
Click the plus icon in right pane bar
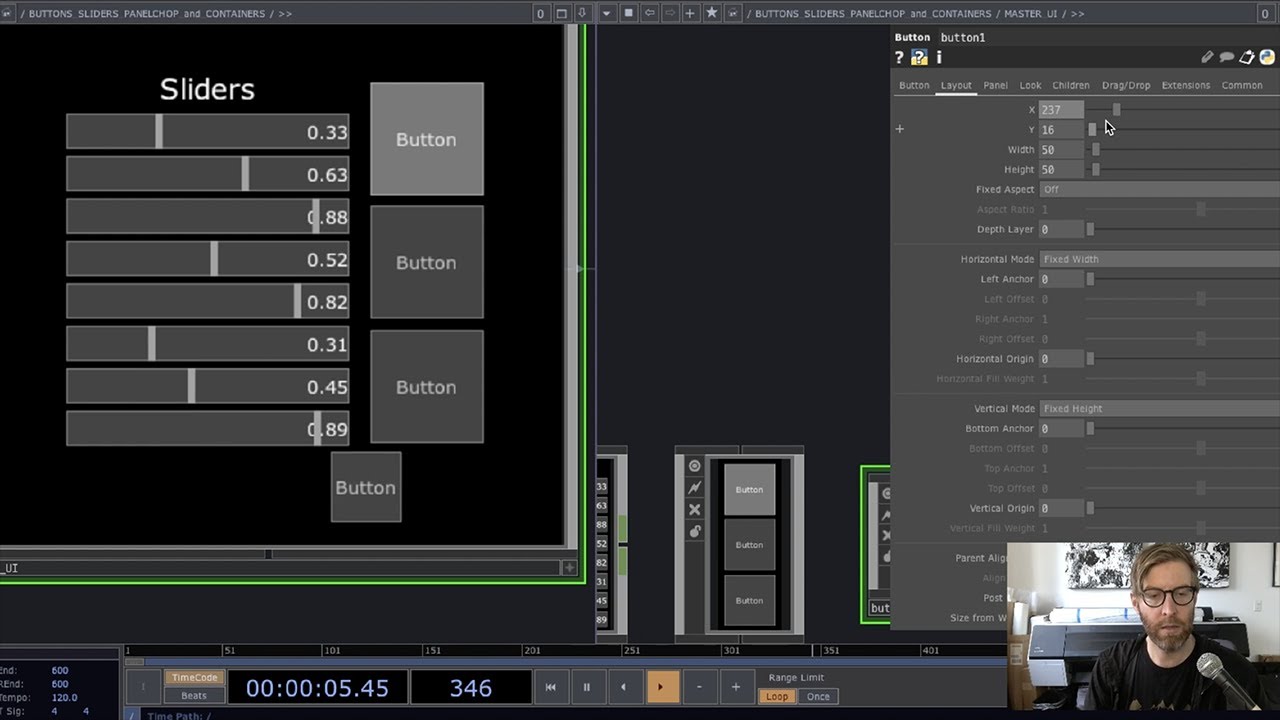690,13
